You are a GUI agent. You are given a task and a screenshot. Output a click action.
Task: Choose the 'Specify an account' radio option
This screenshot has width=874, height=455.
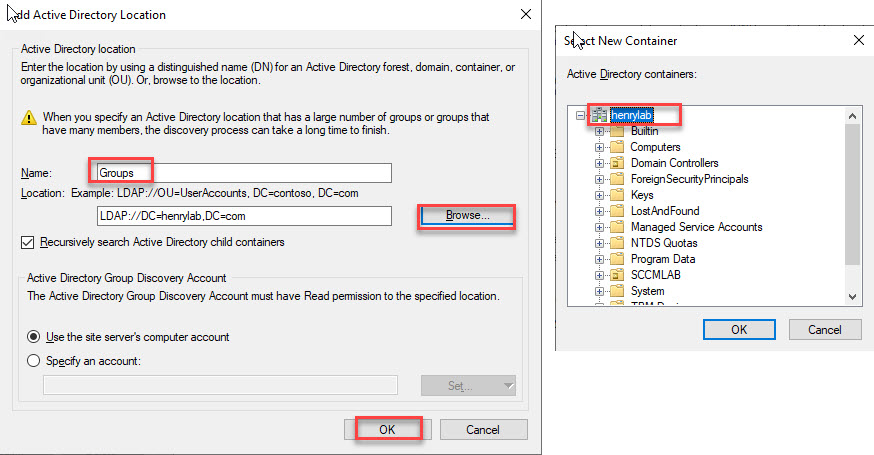(34, 361)
